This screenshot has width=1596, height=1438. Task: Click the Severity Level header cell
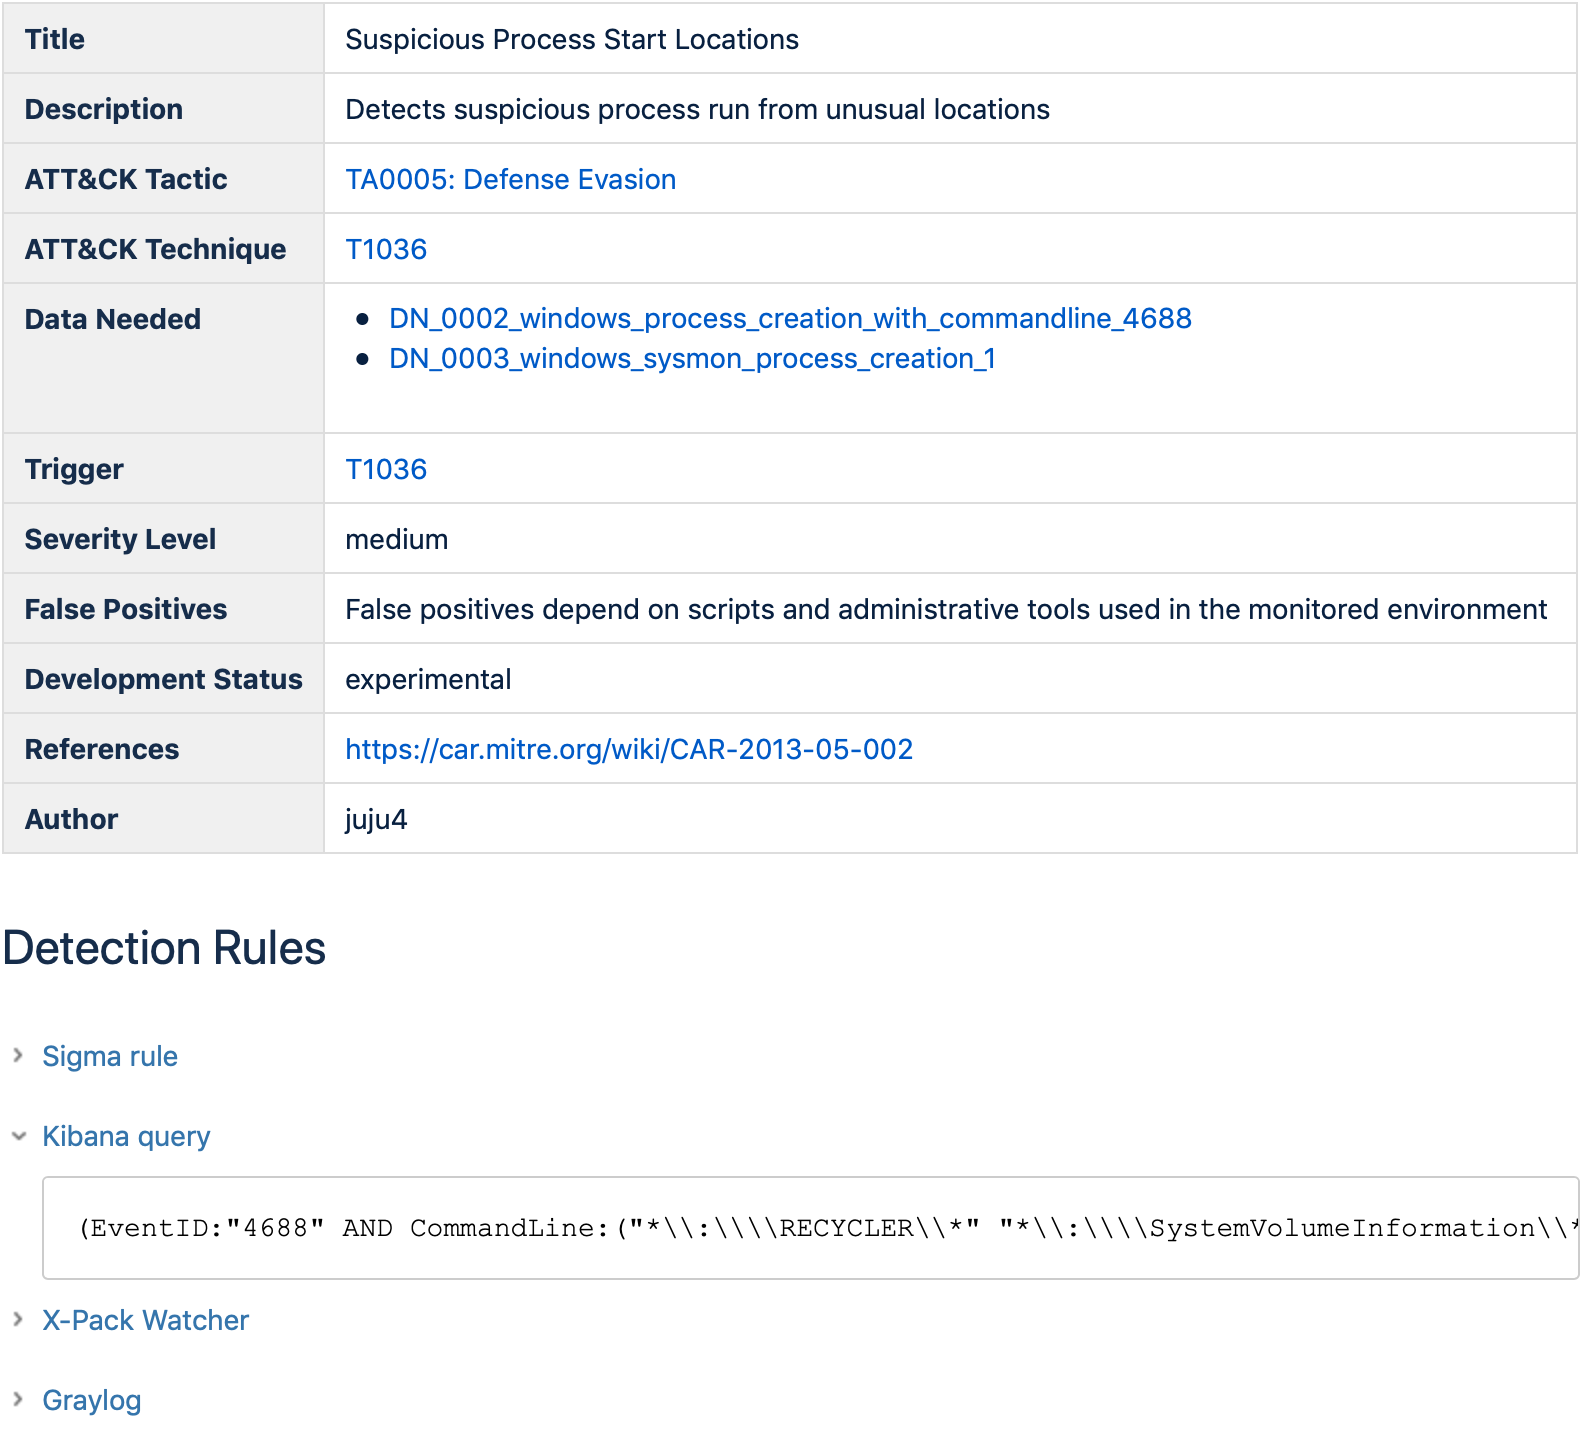click(163, 538)
